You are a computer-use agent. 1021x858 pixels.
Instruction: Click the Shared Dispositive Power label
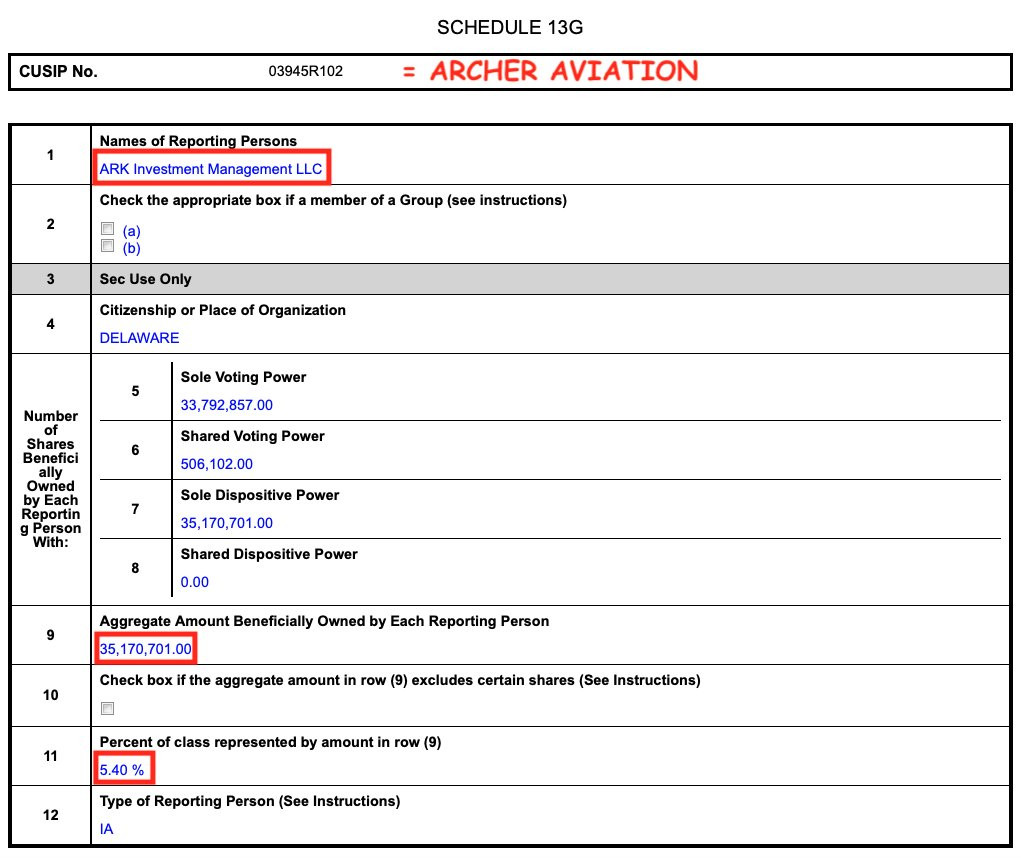tap(269, 554)
